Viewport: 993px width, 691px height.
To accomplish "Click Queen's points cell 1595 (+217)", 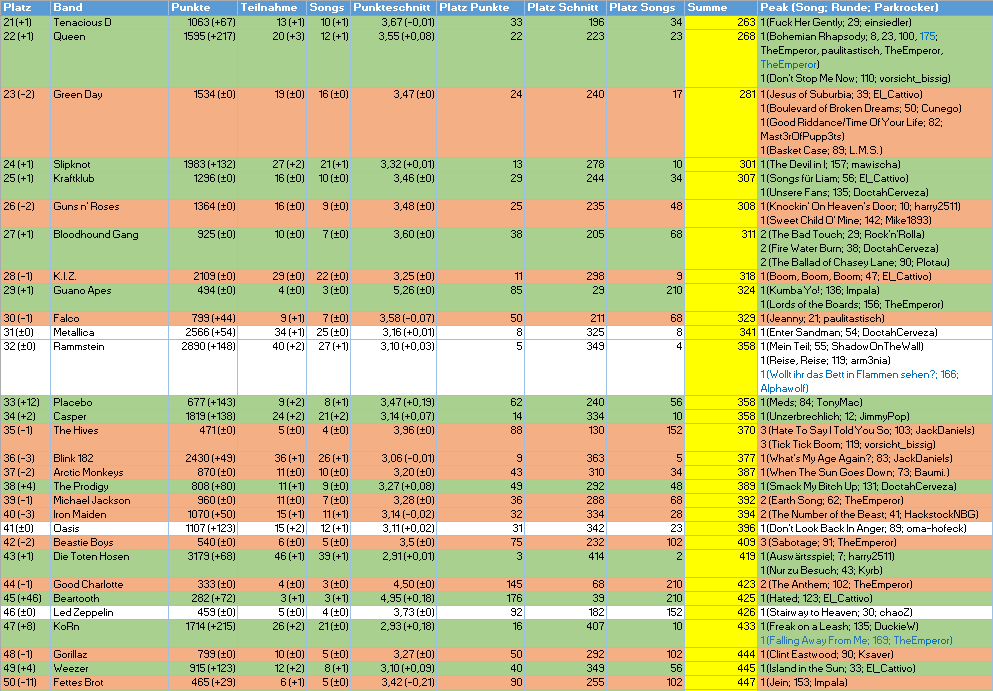I will coord(203,58).
